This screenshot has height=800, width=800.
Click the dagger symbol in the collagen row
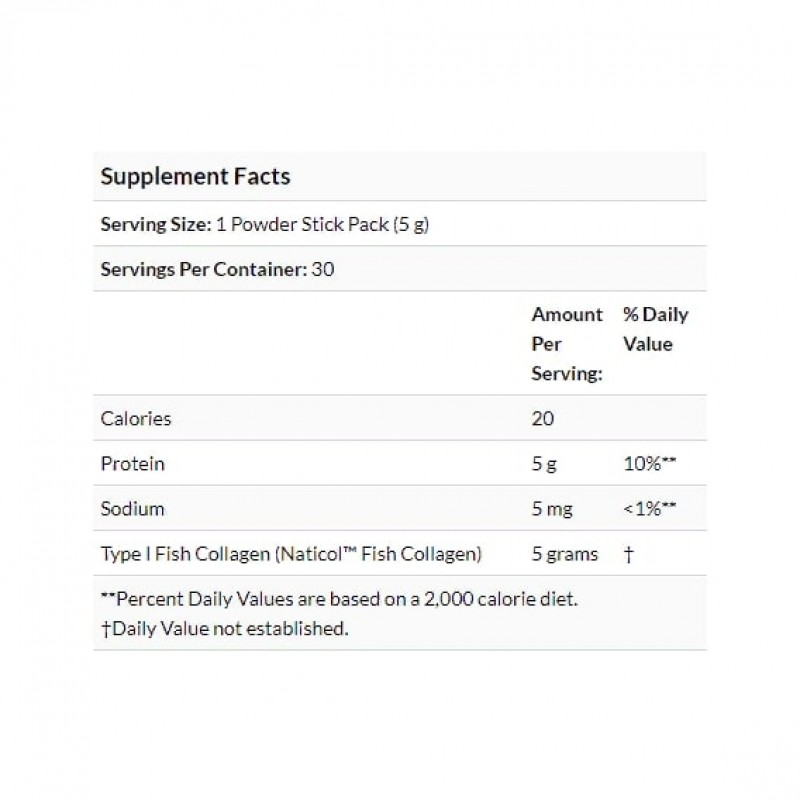click(628, 554)
